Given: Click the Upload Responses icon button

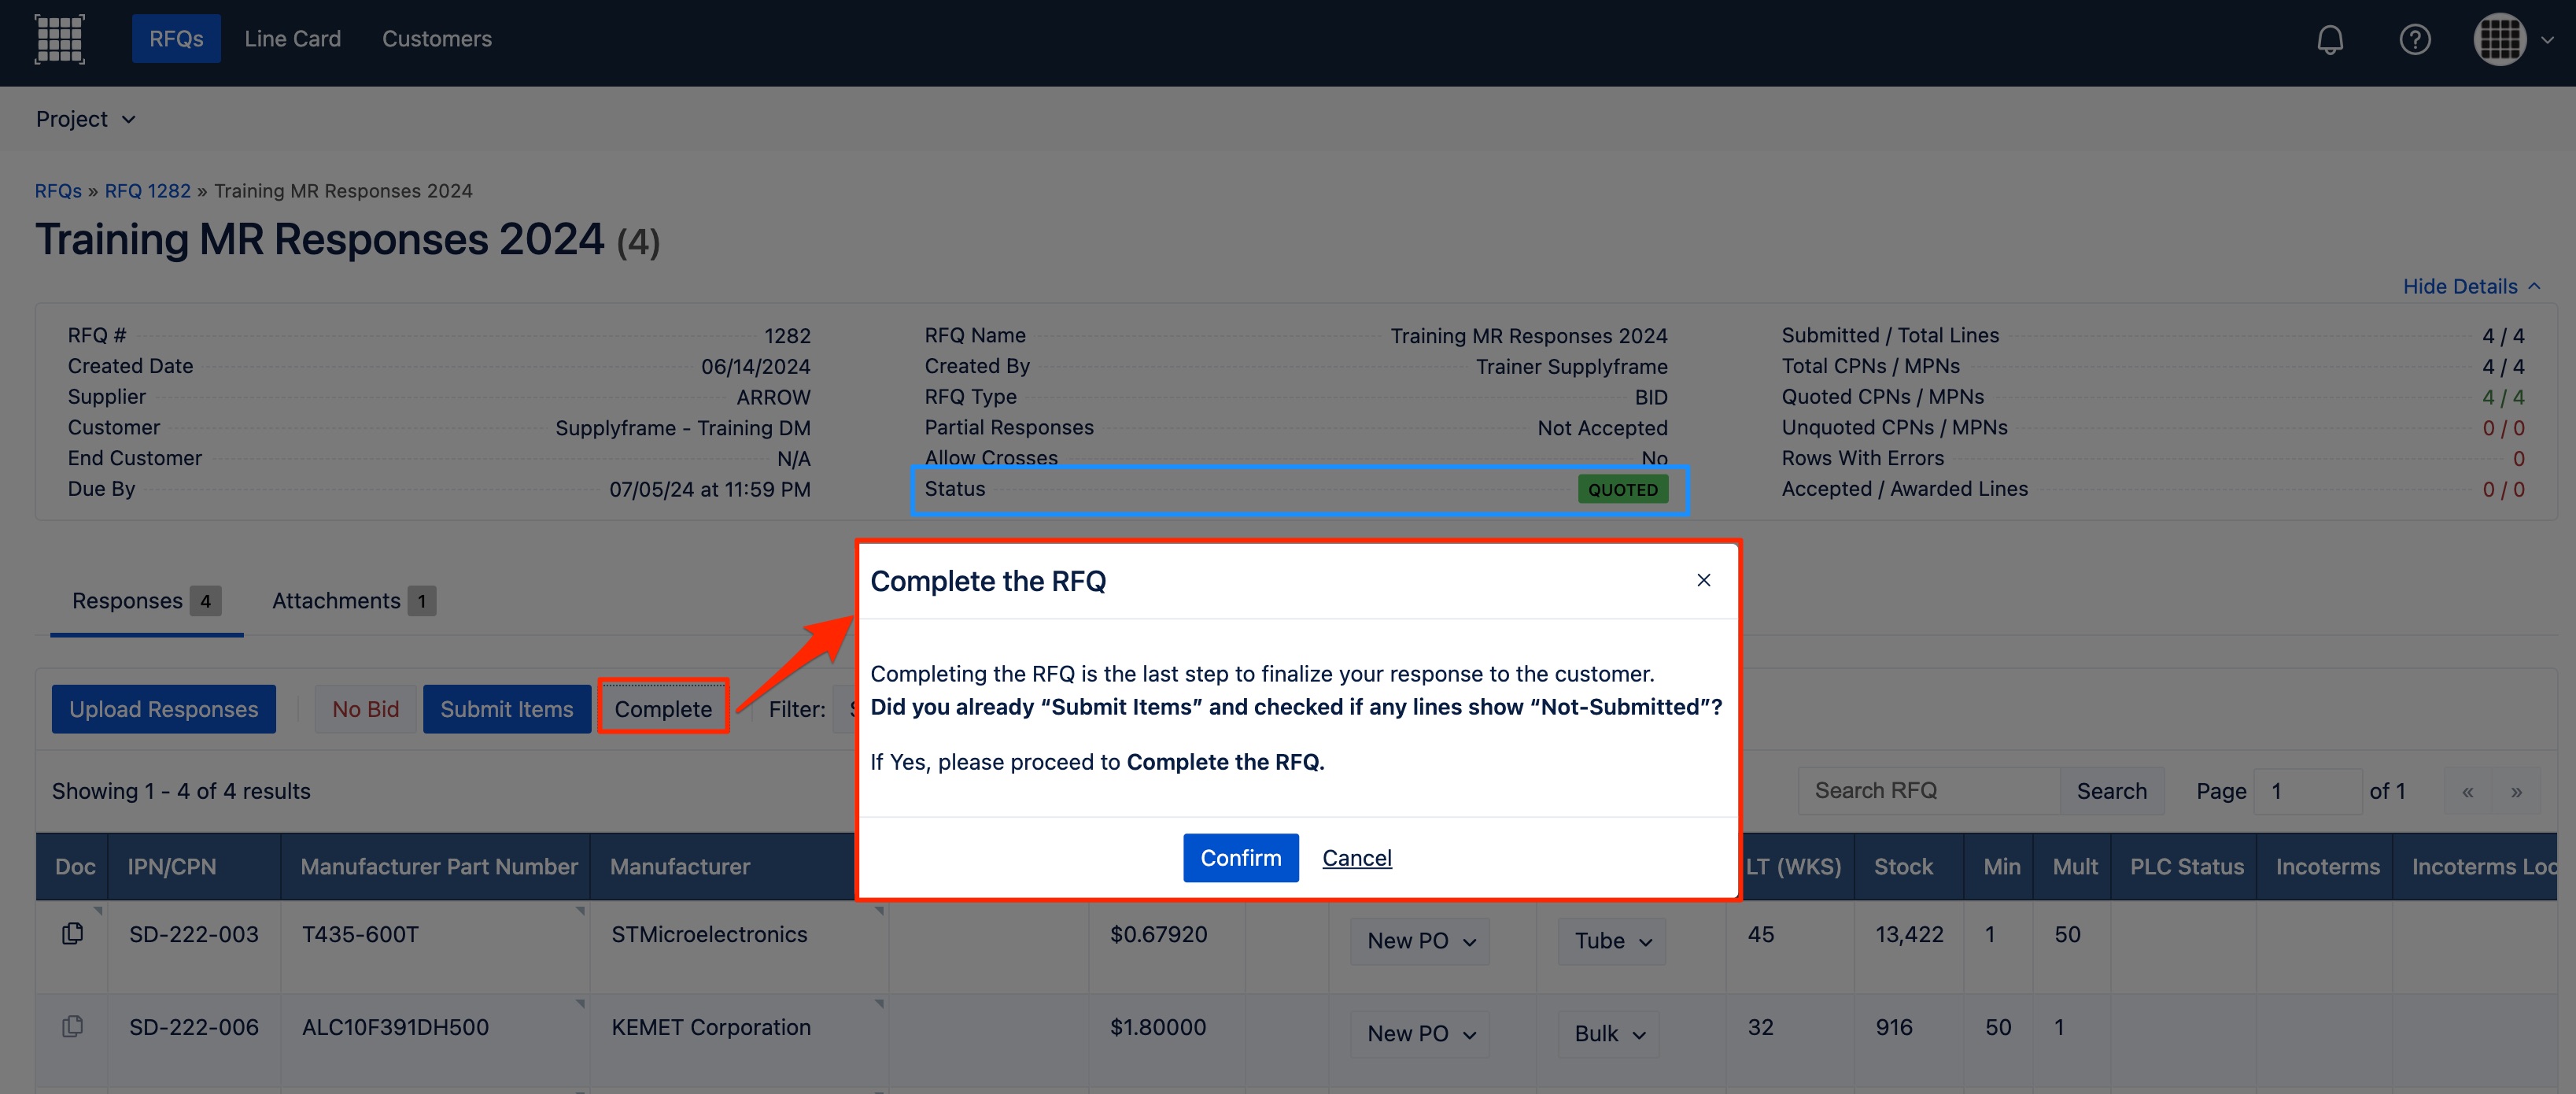Looking at the screenshot, I should pyautogui.click(x=163, y=710).
